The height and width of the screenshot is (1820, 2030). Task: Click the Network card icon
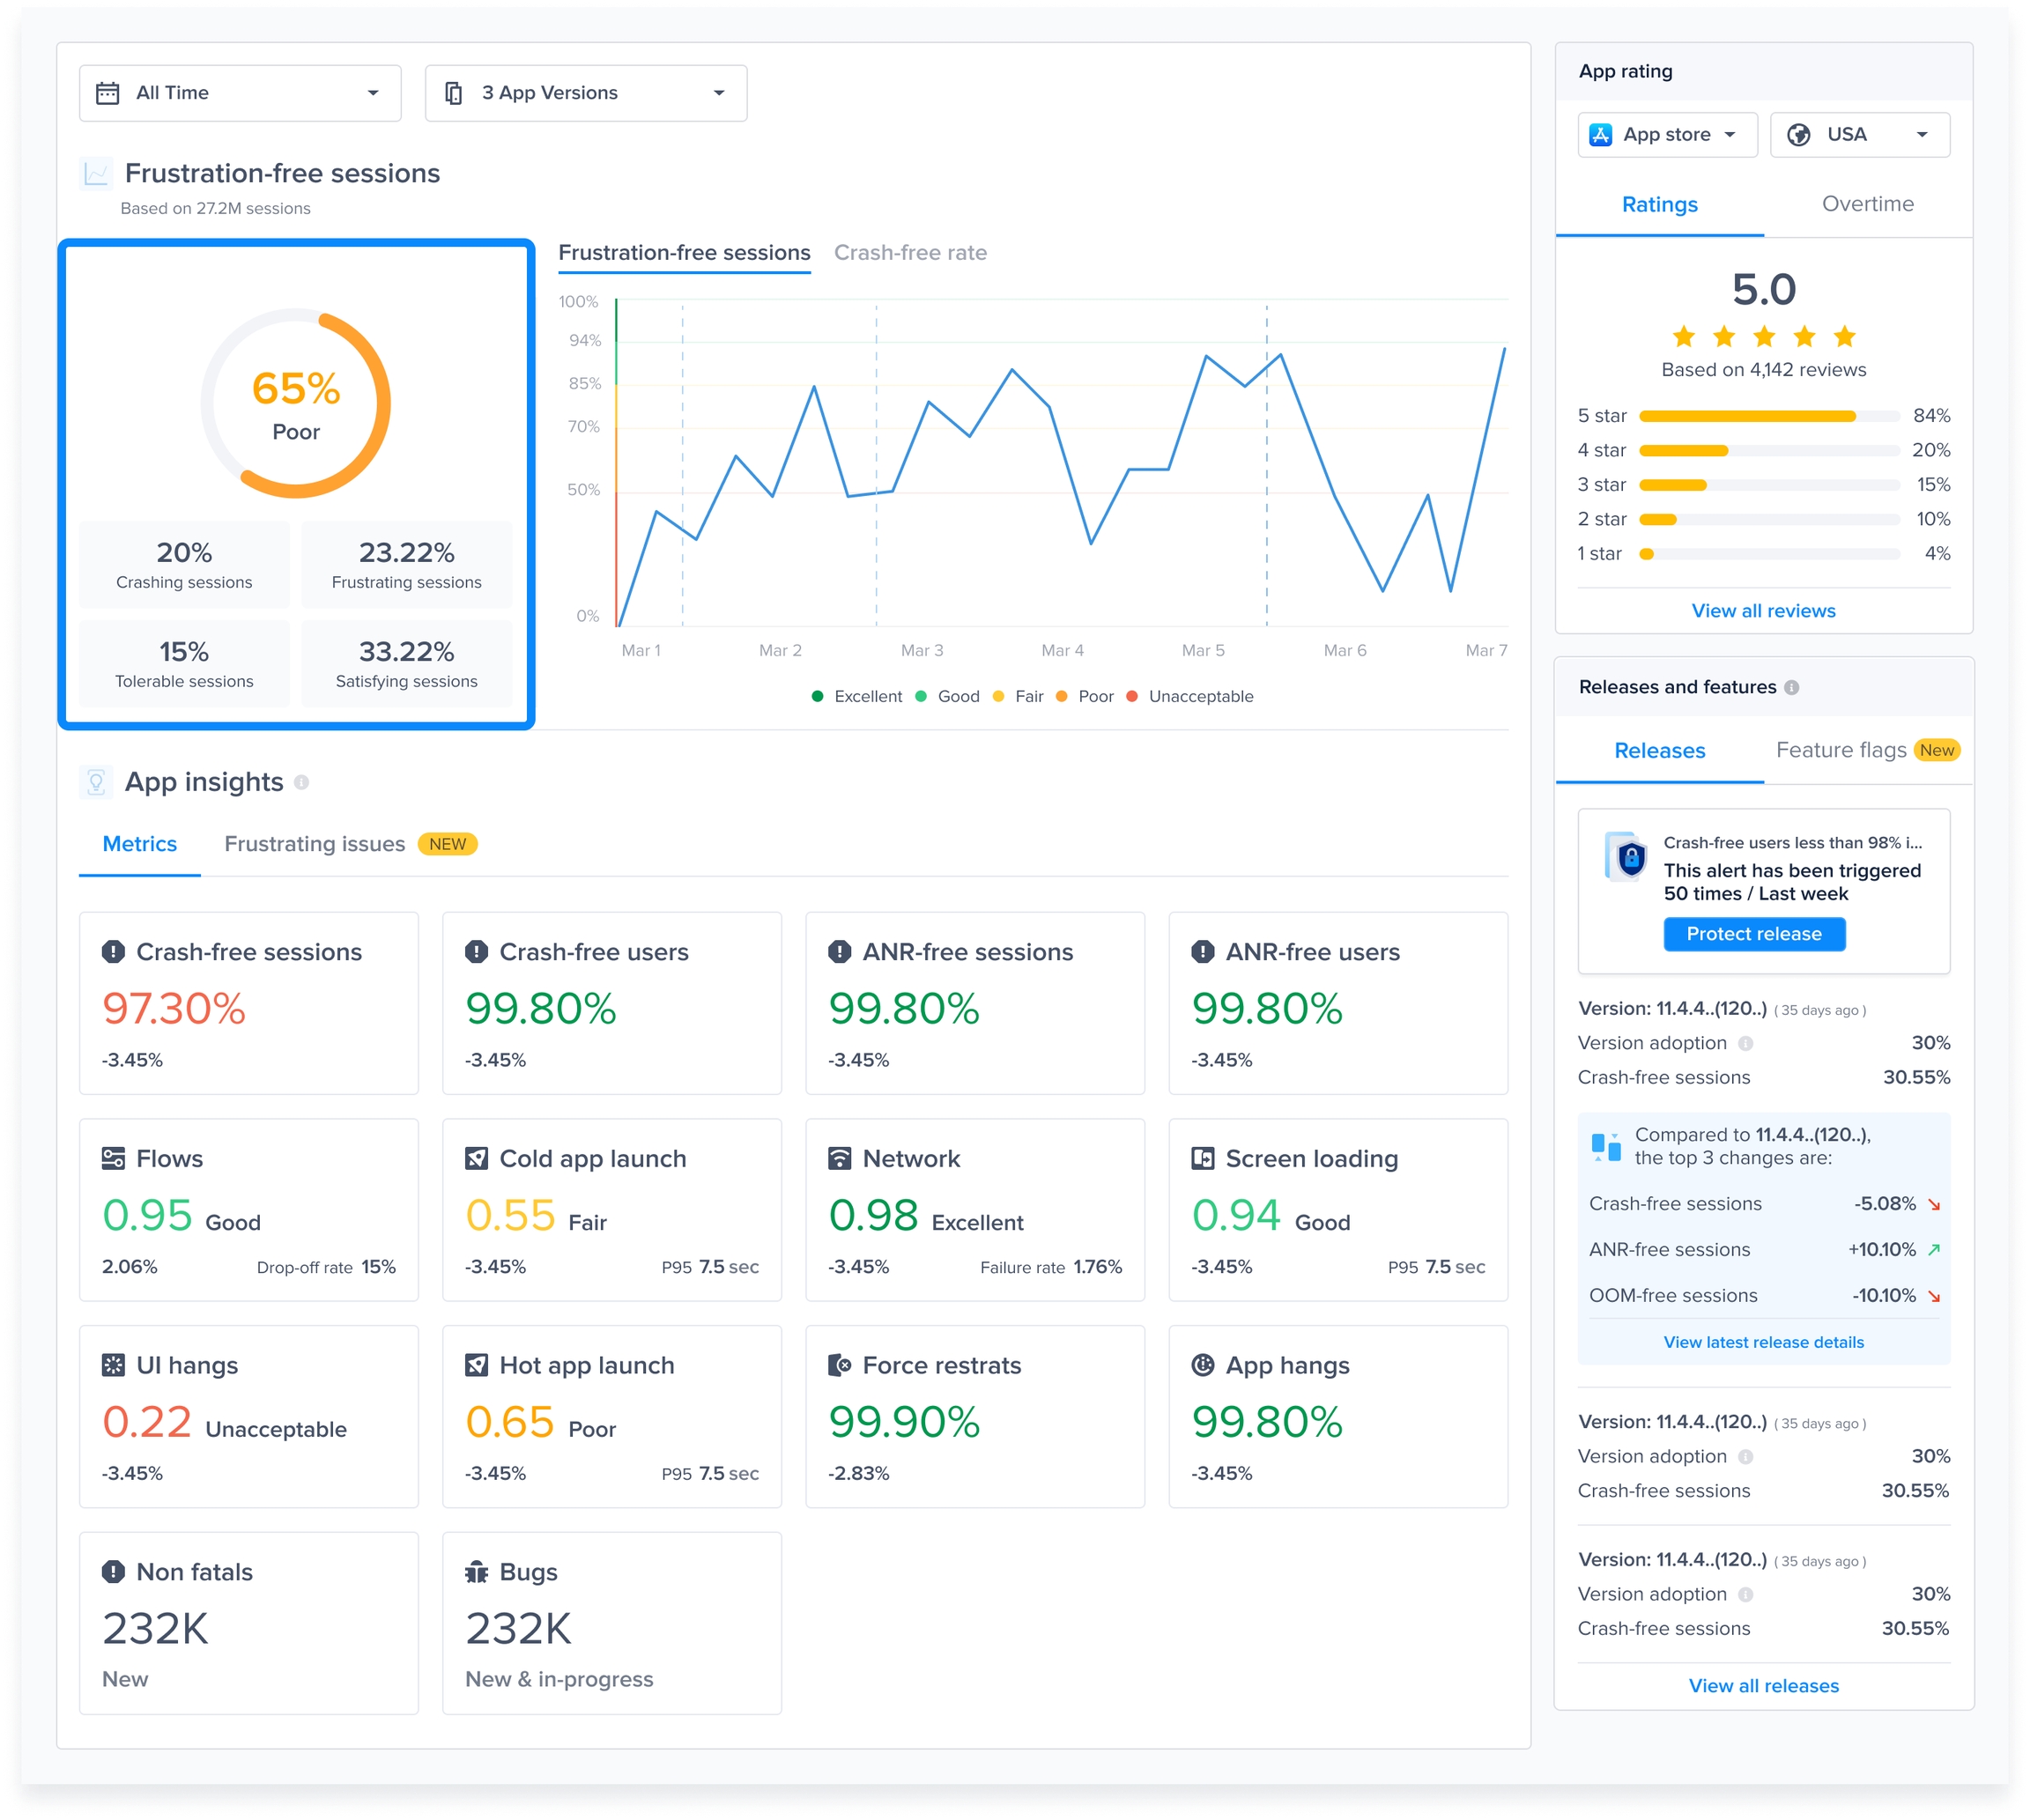(x=839, y=1158)
